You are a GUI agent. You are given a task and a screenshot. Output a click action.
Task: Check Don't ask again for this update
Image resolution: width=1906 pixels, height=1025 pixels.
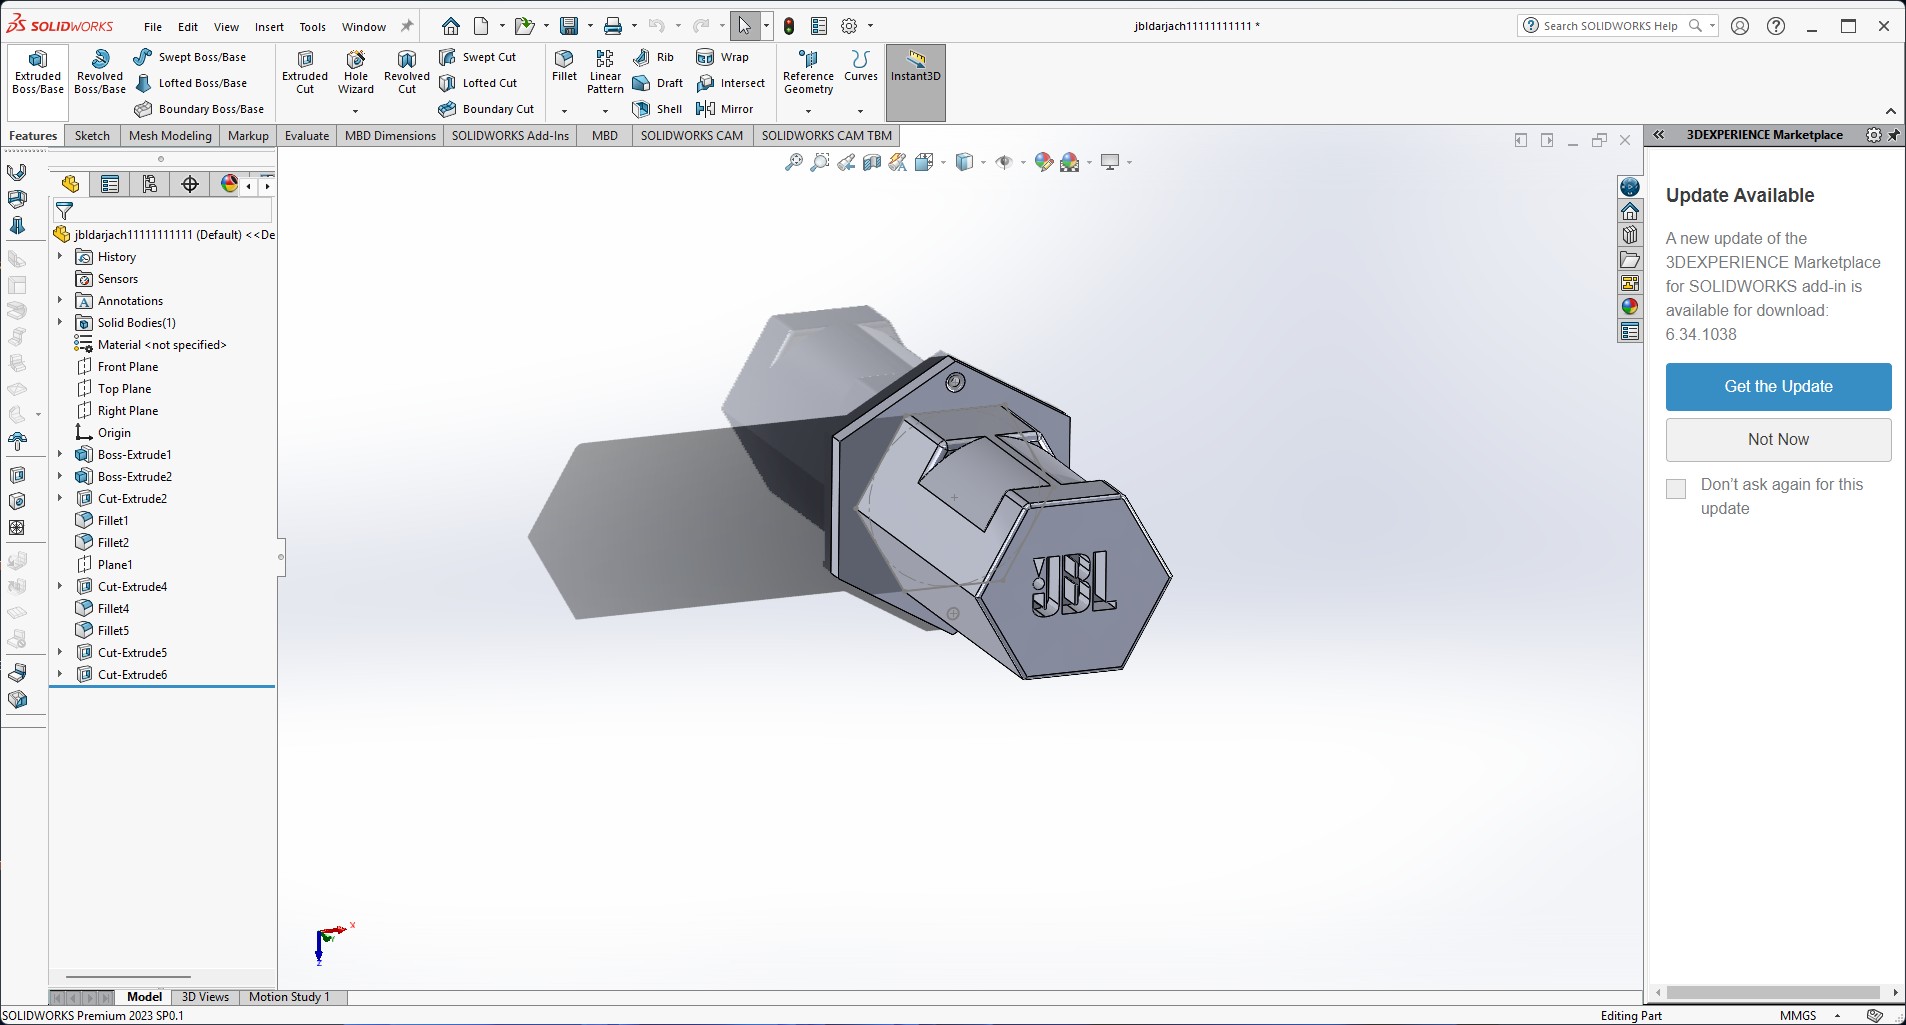(x=1676, y=488)
